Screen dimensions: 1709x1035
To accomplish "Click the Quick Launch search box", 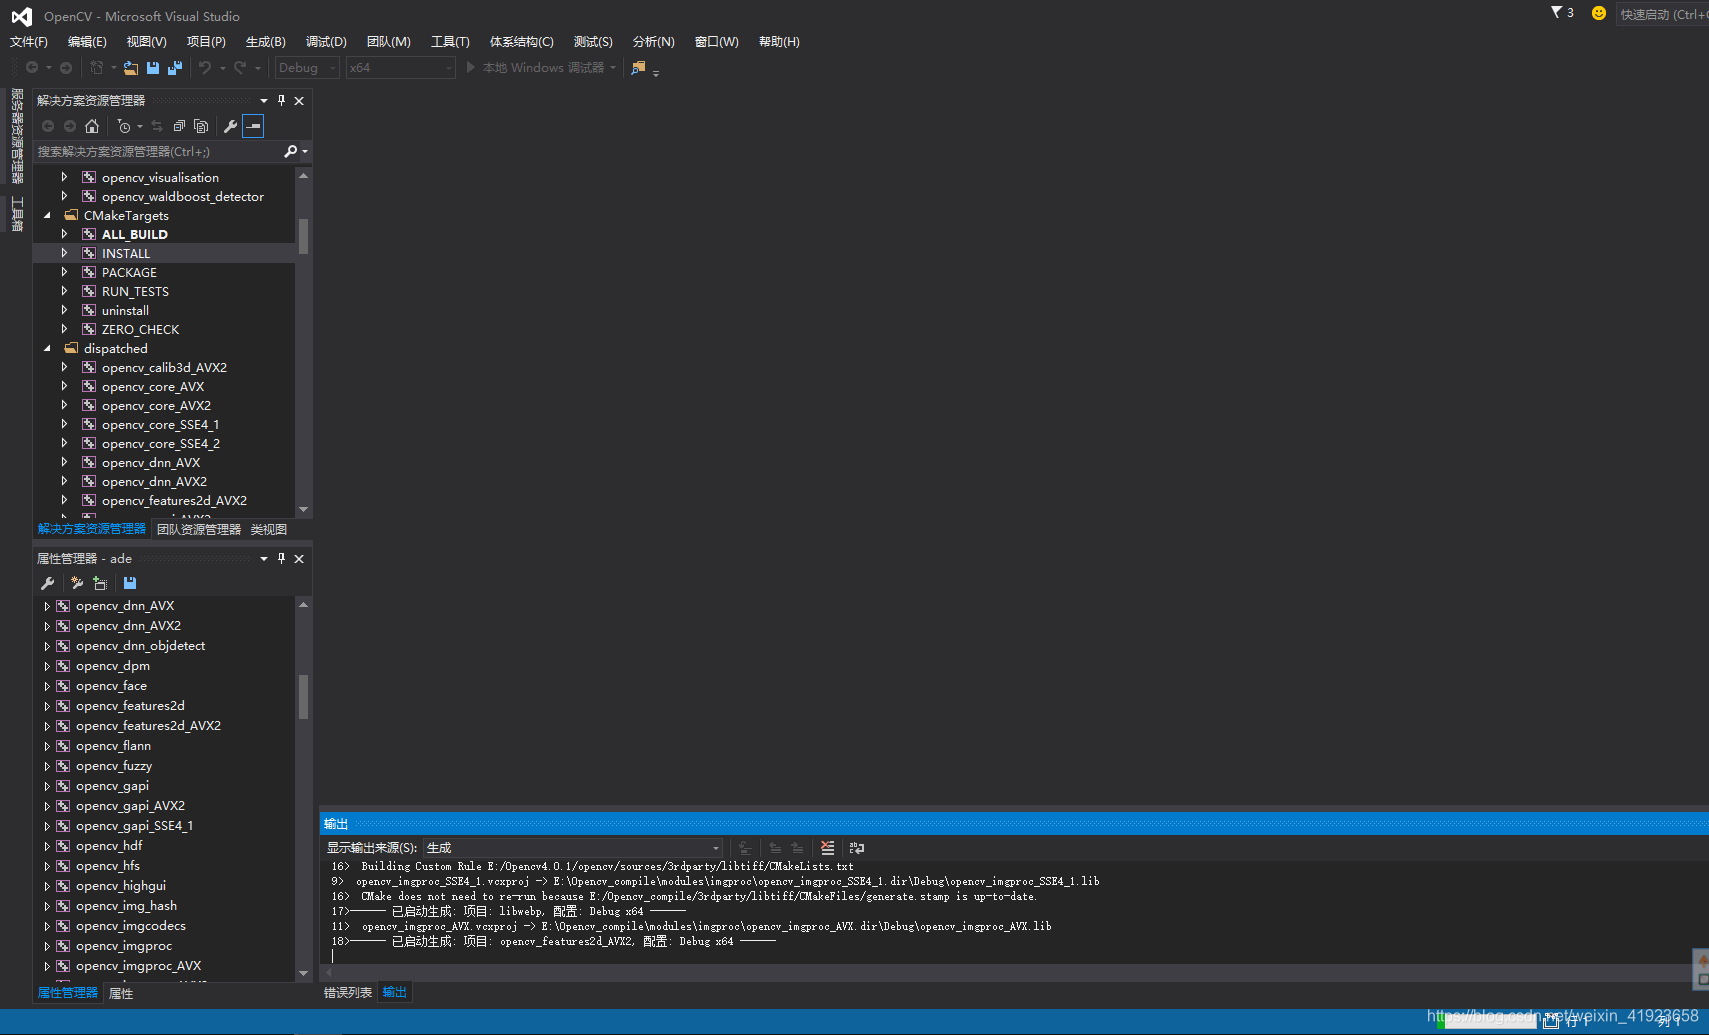I will (1663, 14).
